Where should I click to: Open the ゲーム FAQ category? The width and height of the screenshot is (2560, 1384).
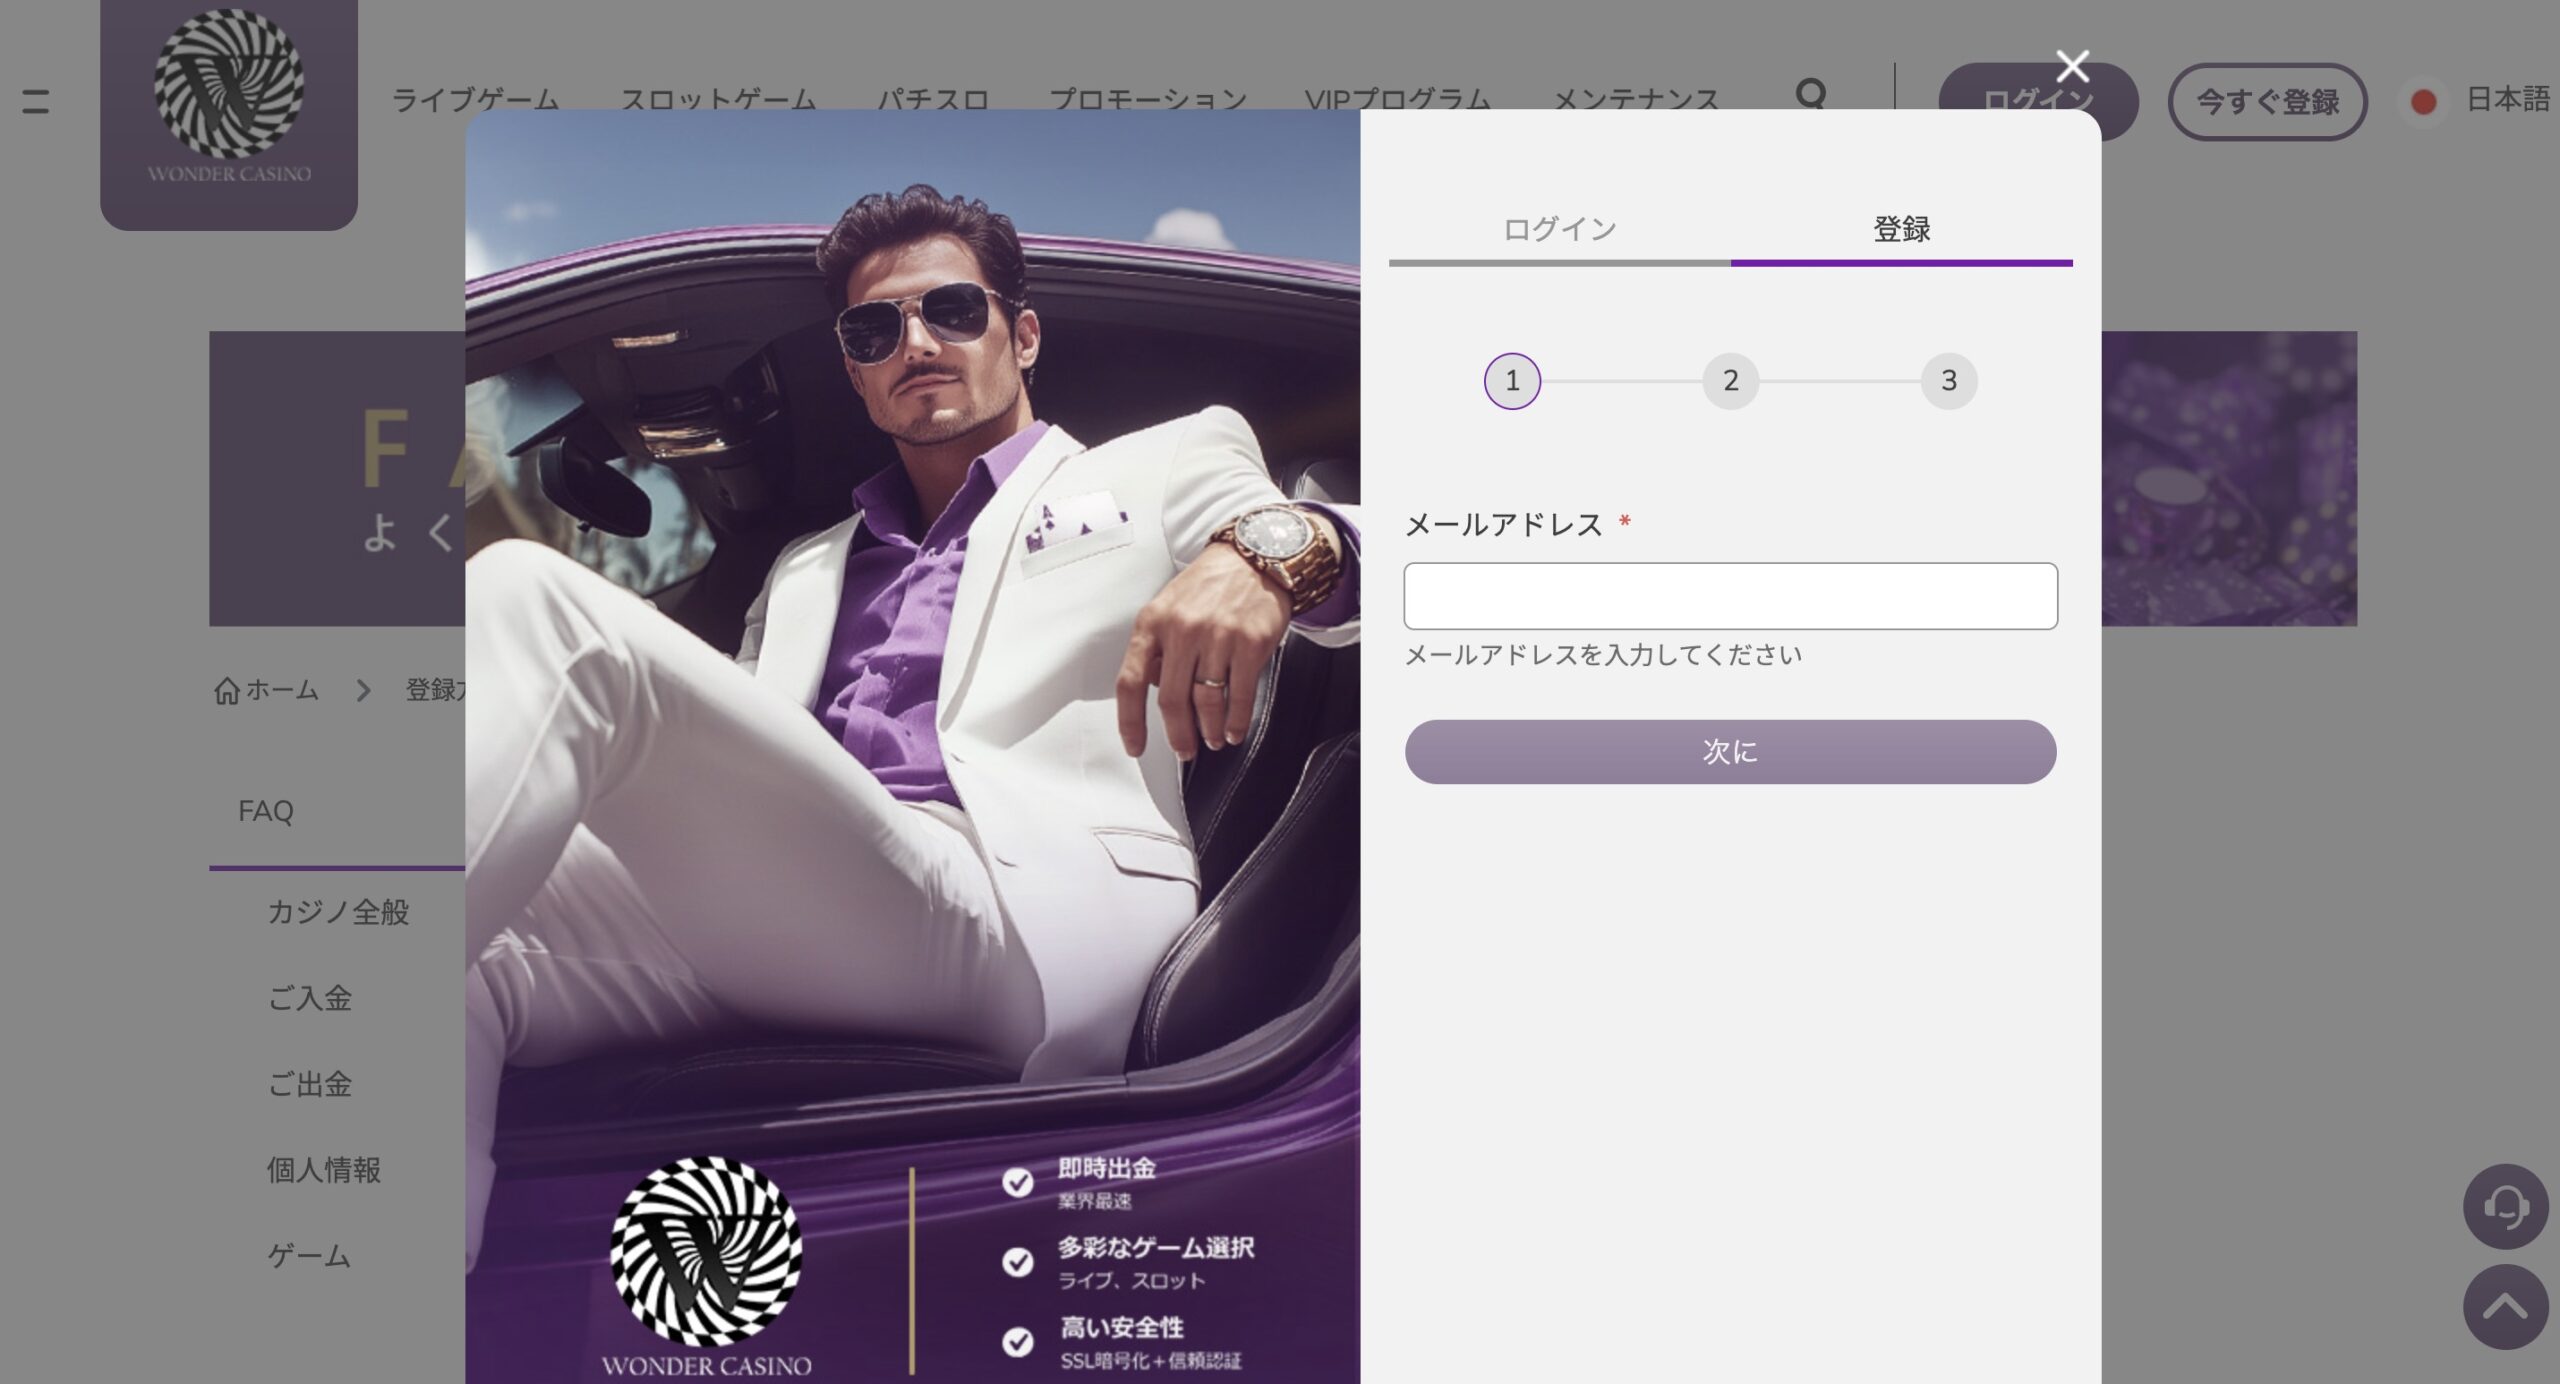click(309, 1256)
